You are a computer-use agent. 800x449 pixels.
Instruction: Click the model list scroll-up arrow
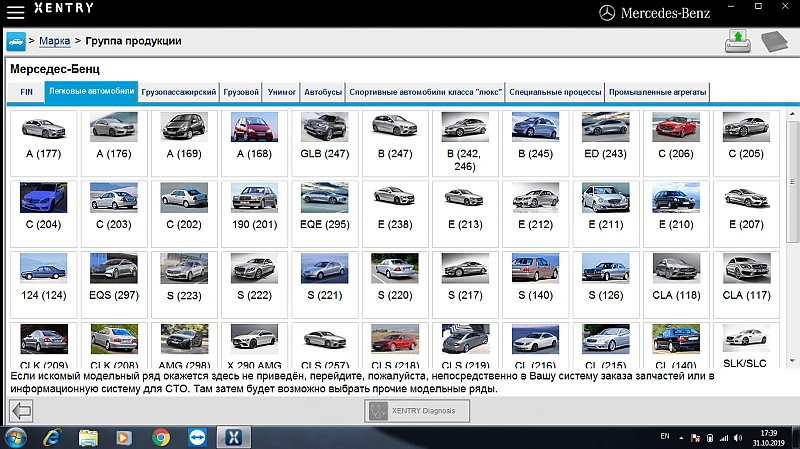coord(792,114)
